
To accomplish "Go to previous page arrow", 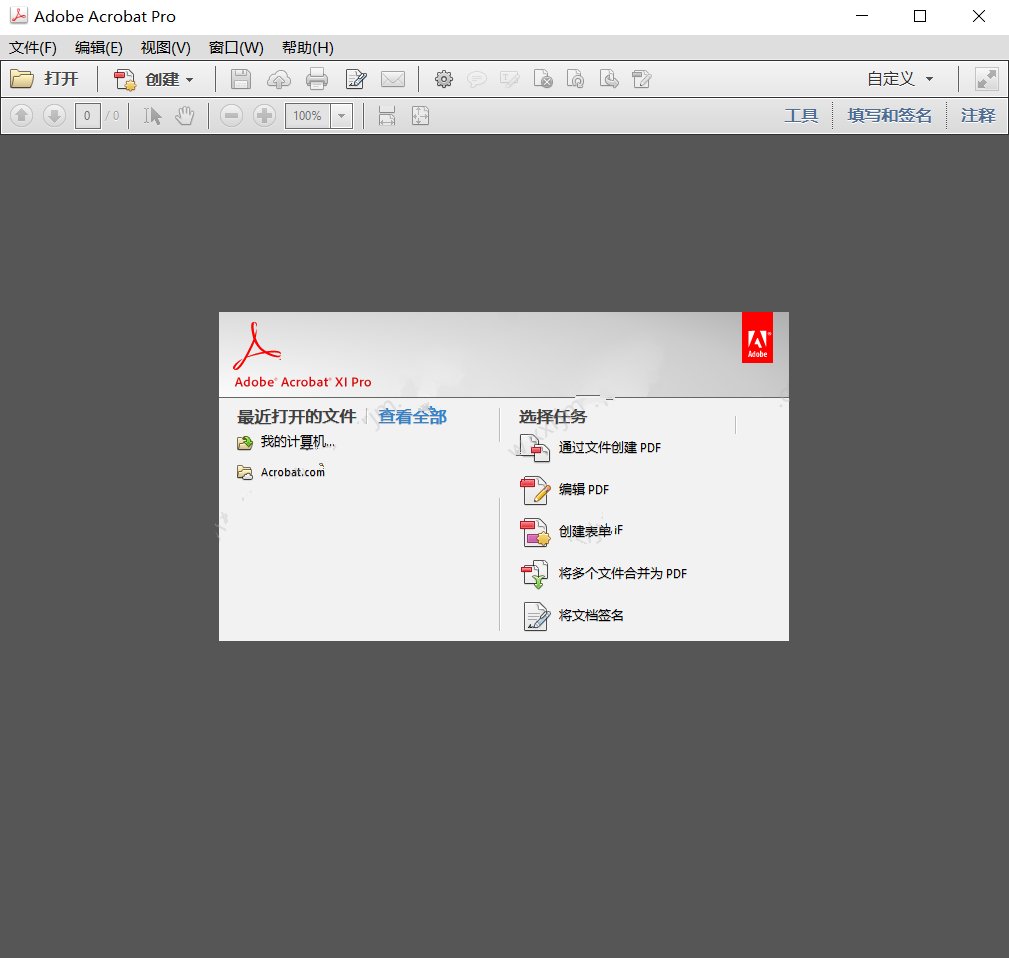I will tap(21, 116).
